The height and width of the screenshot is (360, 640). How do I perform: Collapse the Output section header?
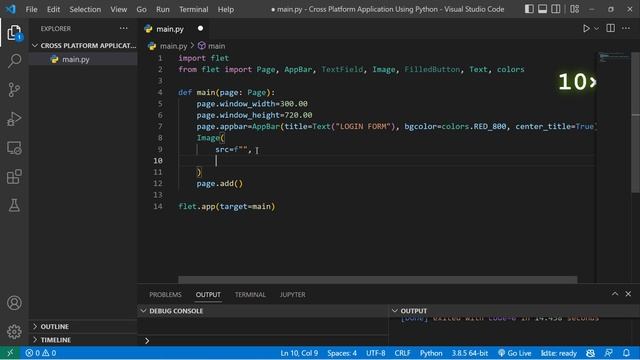(514, 311)
